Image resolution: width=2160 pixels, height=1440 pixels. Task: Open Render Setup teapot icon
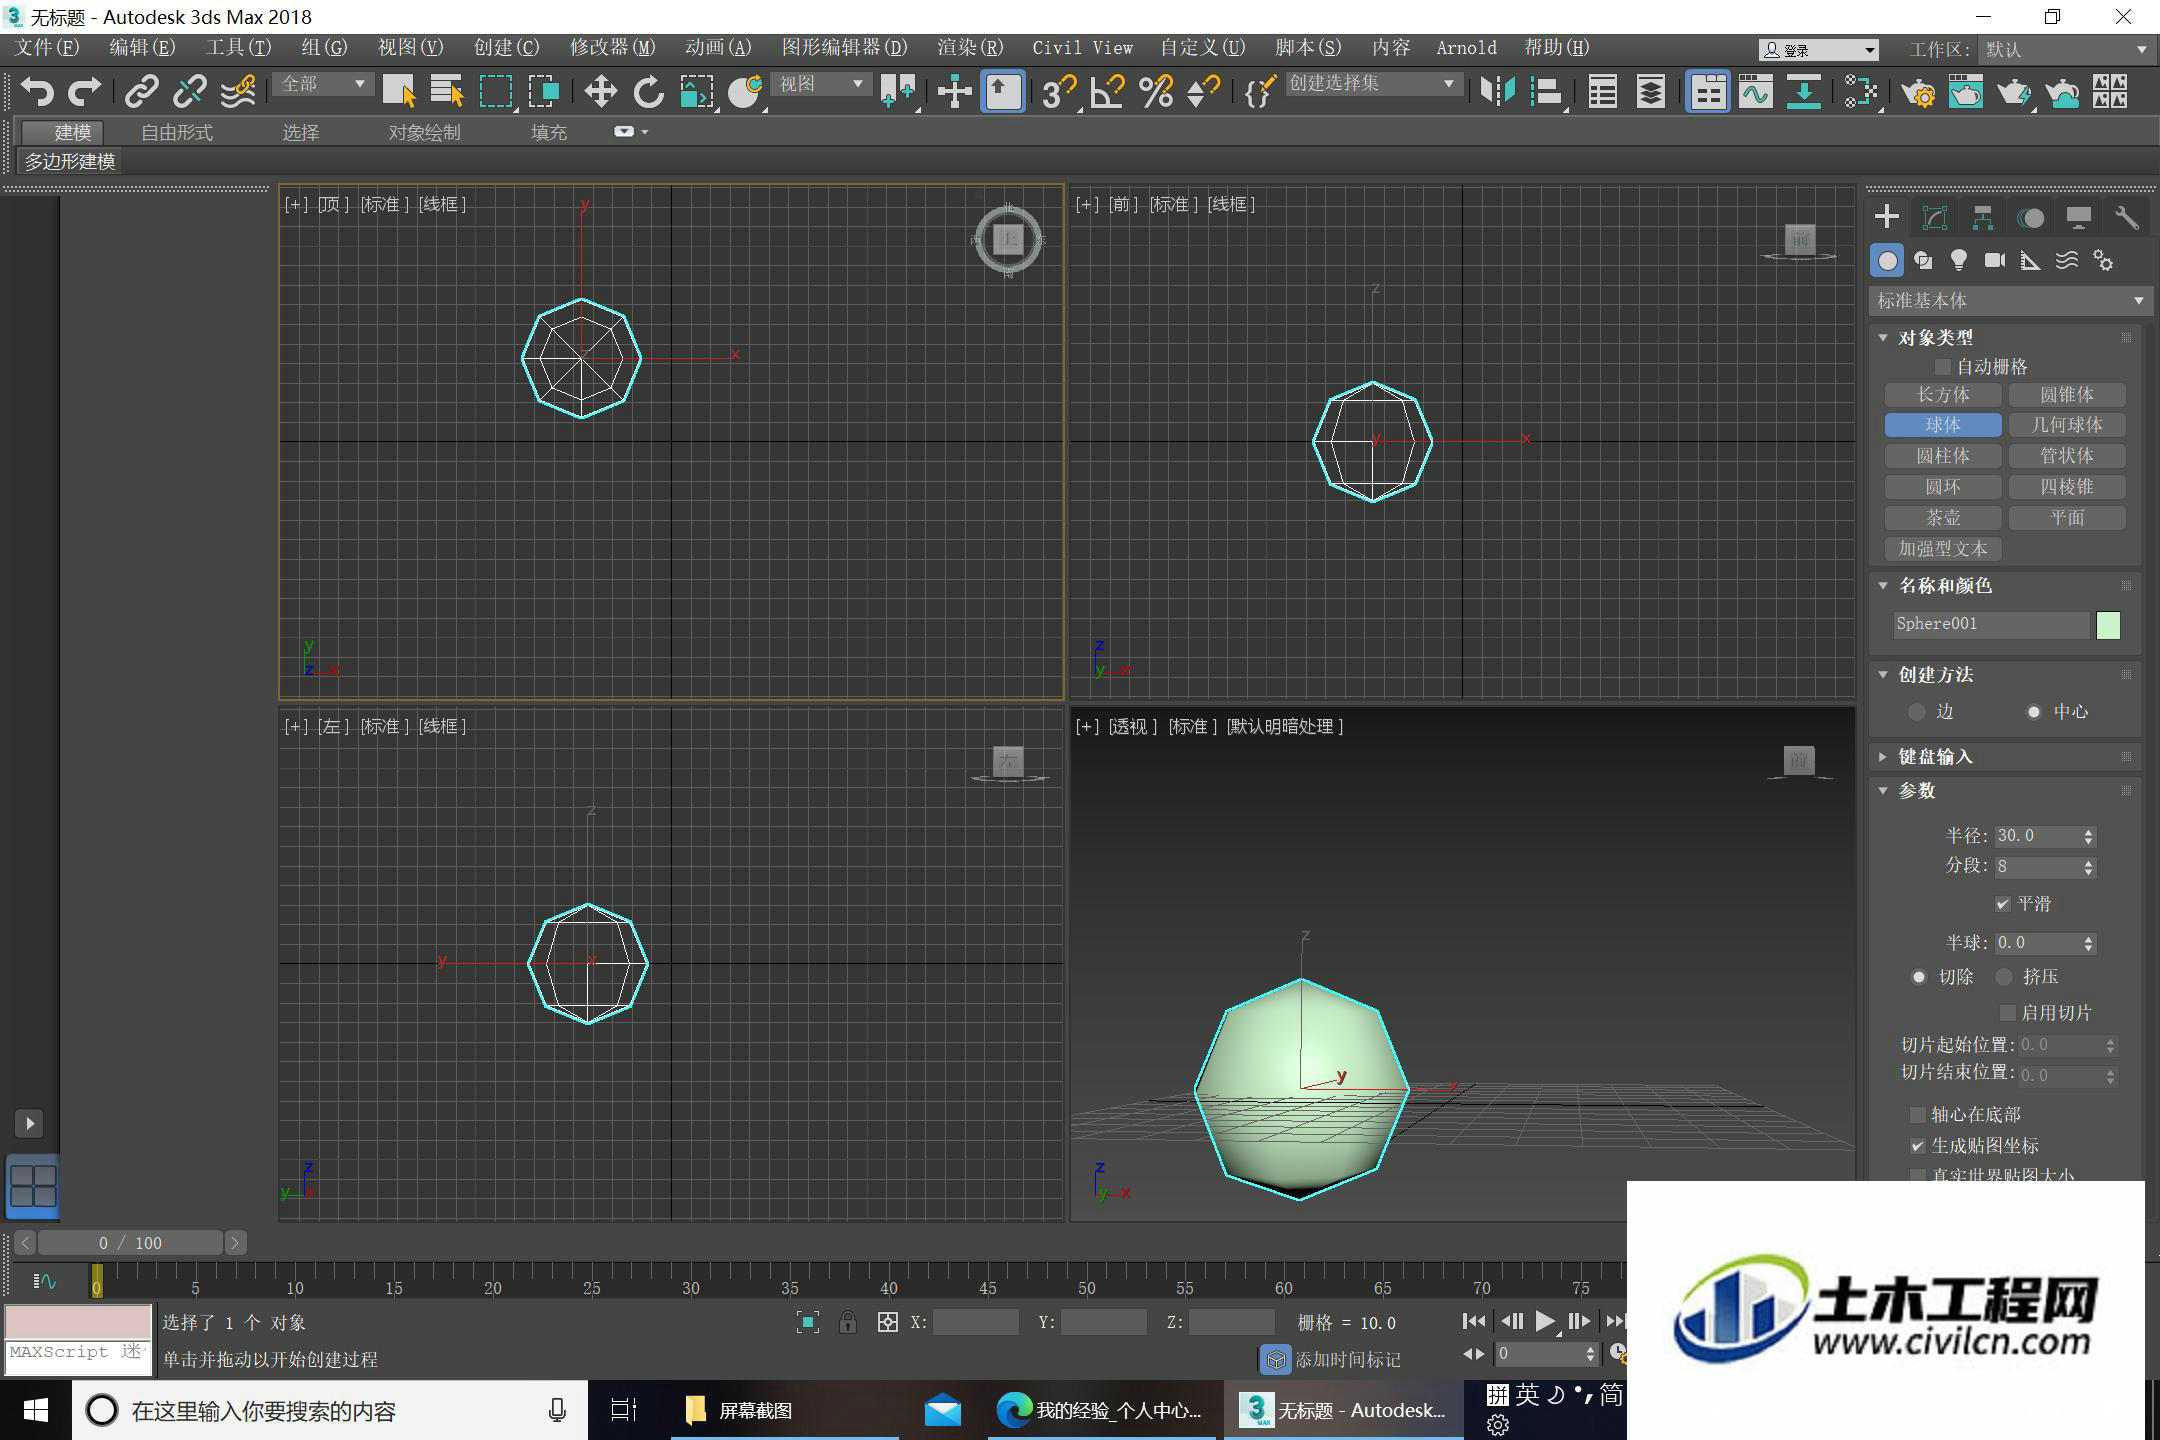1918,92
